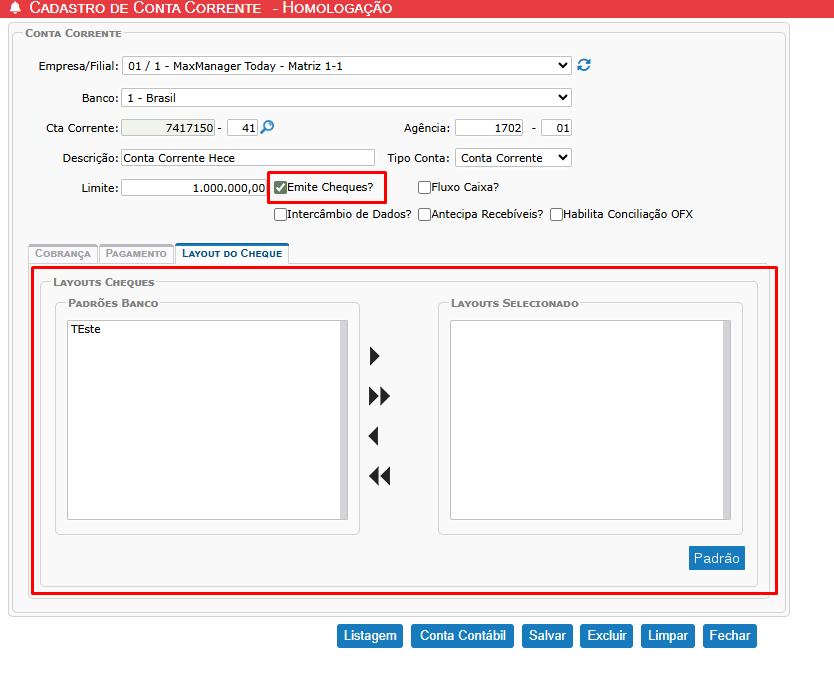The width and height of the screenshot is (834, 673).
Task: Click the Descrição text field
Action: pos(247,158)
